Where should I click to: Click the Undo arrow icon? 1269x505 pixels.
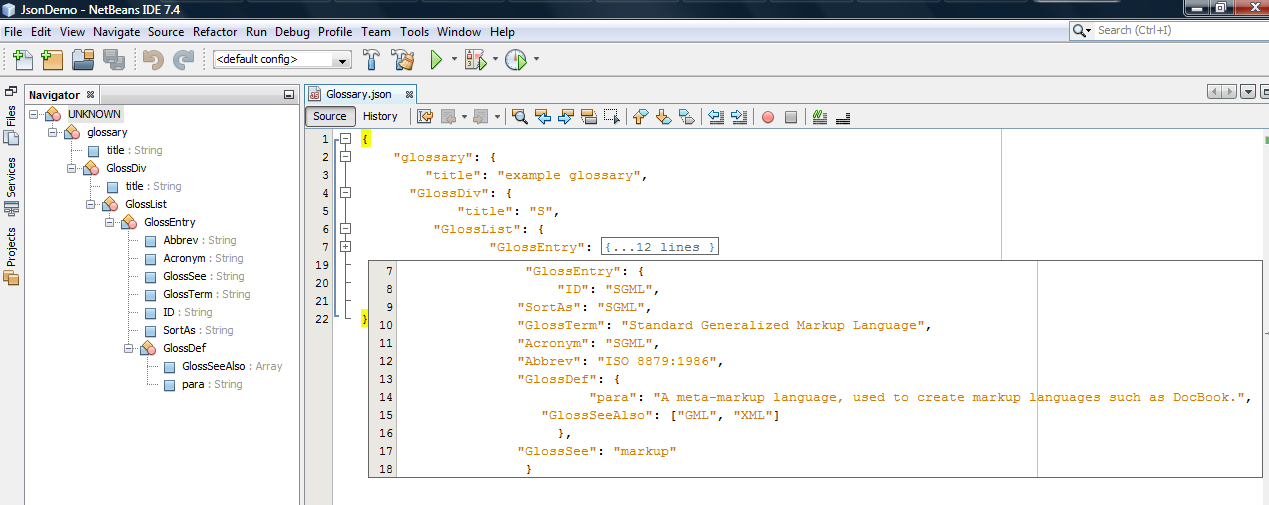coord(153,60)
